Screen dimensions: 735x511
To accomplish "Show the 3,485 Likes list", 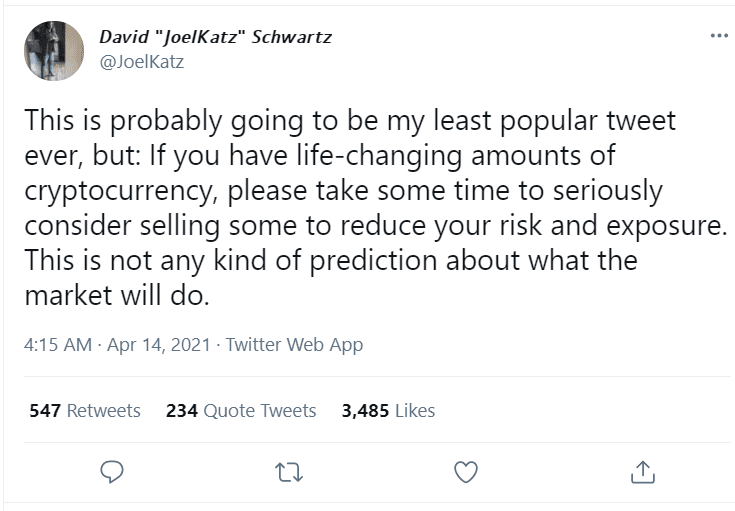I will point(388,411).
